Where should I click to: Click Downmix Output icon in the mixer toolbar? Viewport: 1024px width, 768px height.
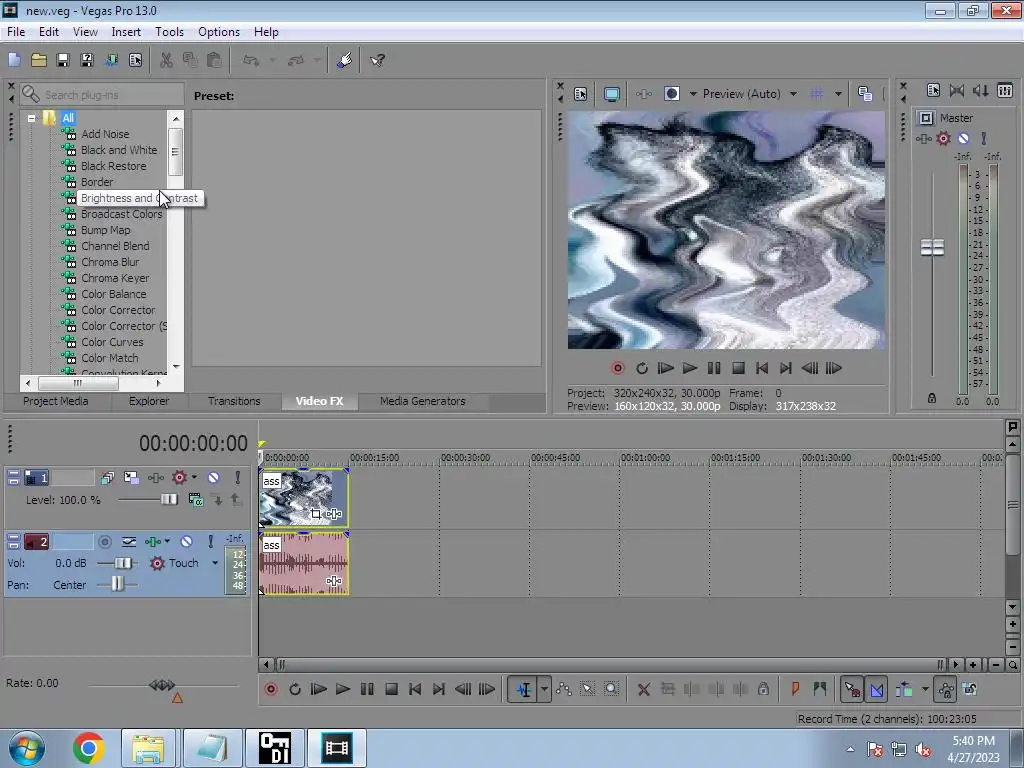(957, 91)
